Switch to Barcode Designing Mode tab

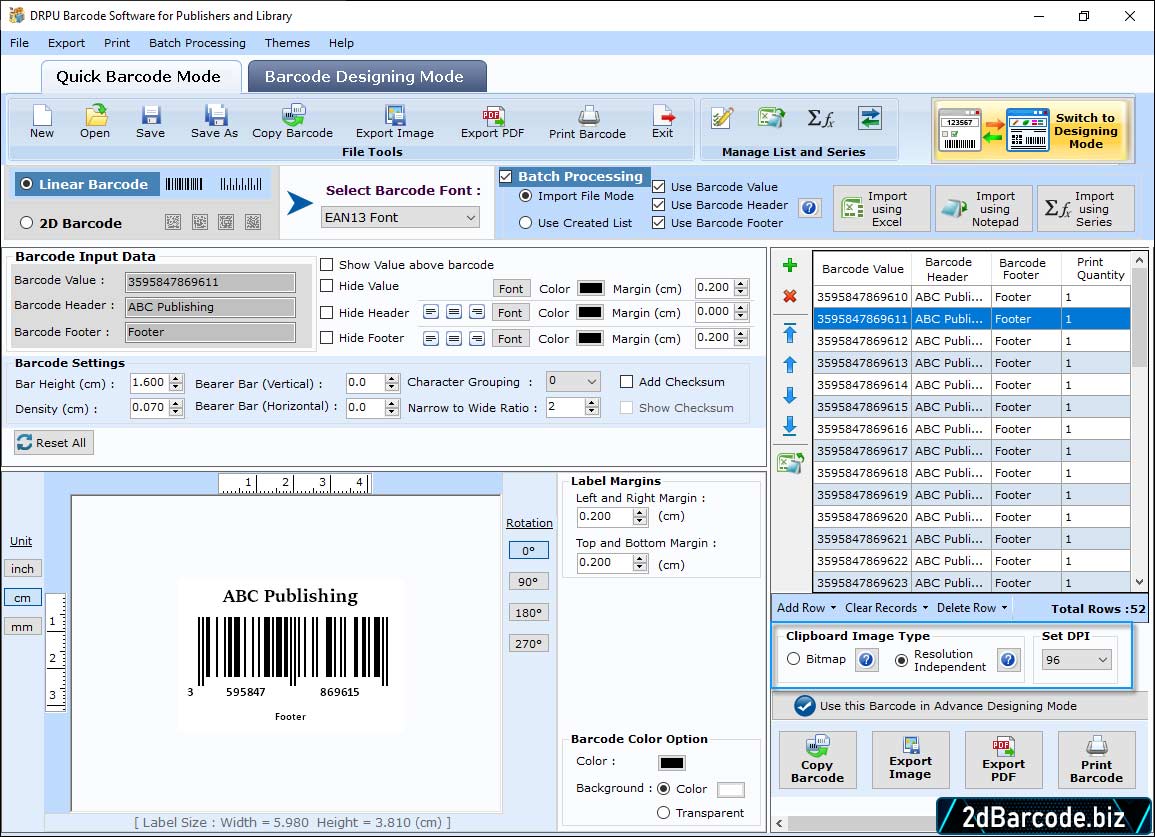click(367, 77)
